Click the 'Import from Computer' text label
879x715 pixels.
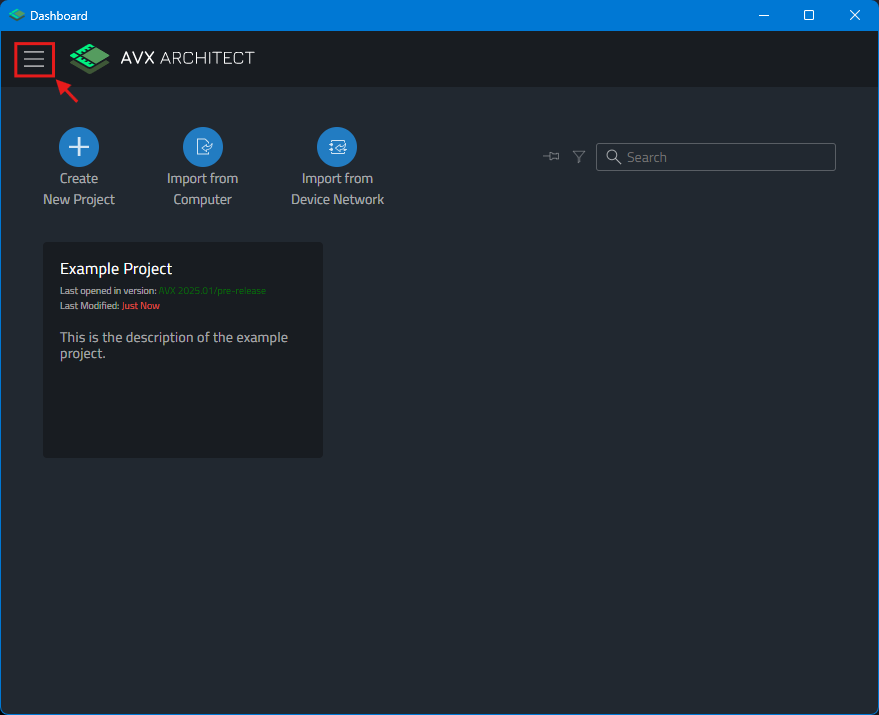pos(203,189)
